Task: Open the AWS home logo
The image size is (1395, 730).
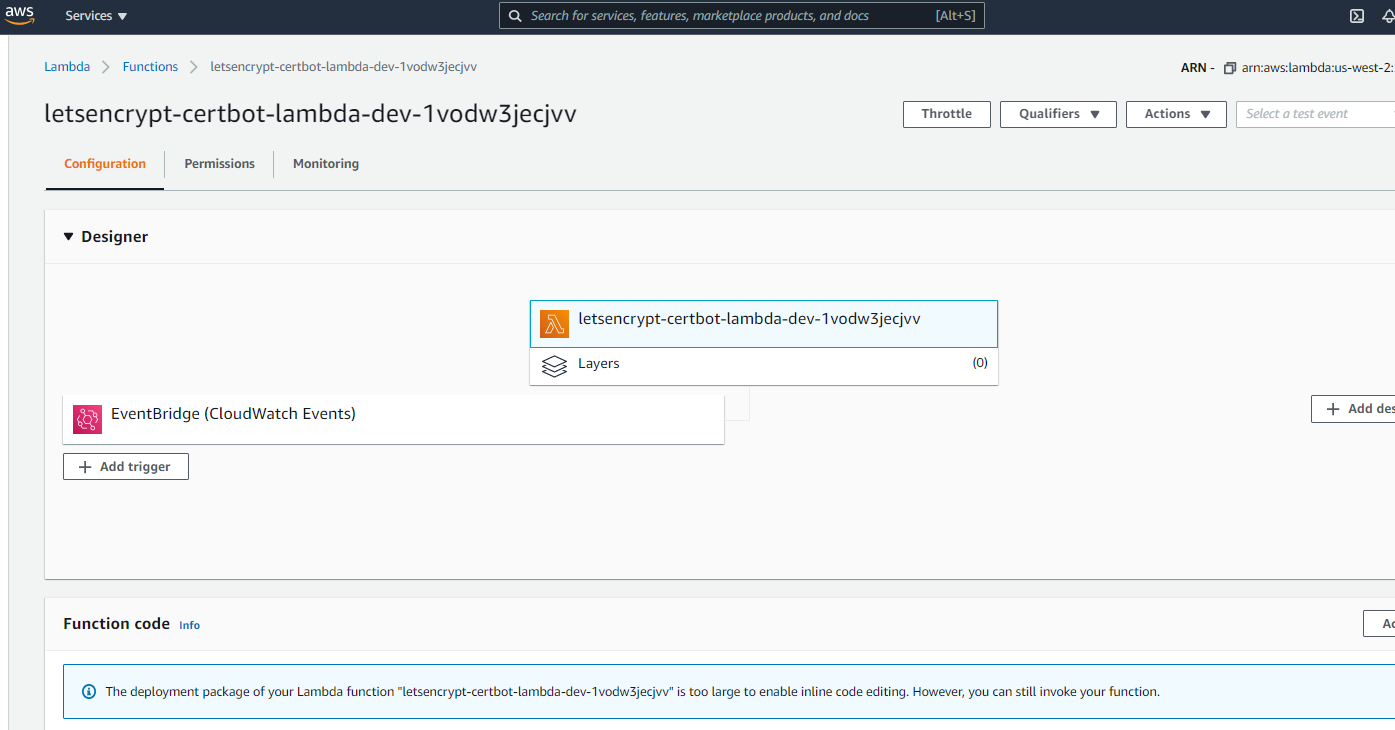Action: coord(19,14)
